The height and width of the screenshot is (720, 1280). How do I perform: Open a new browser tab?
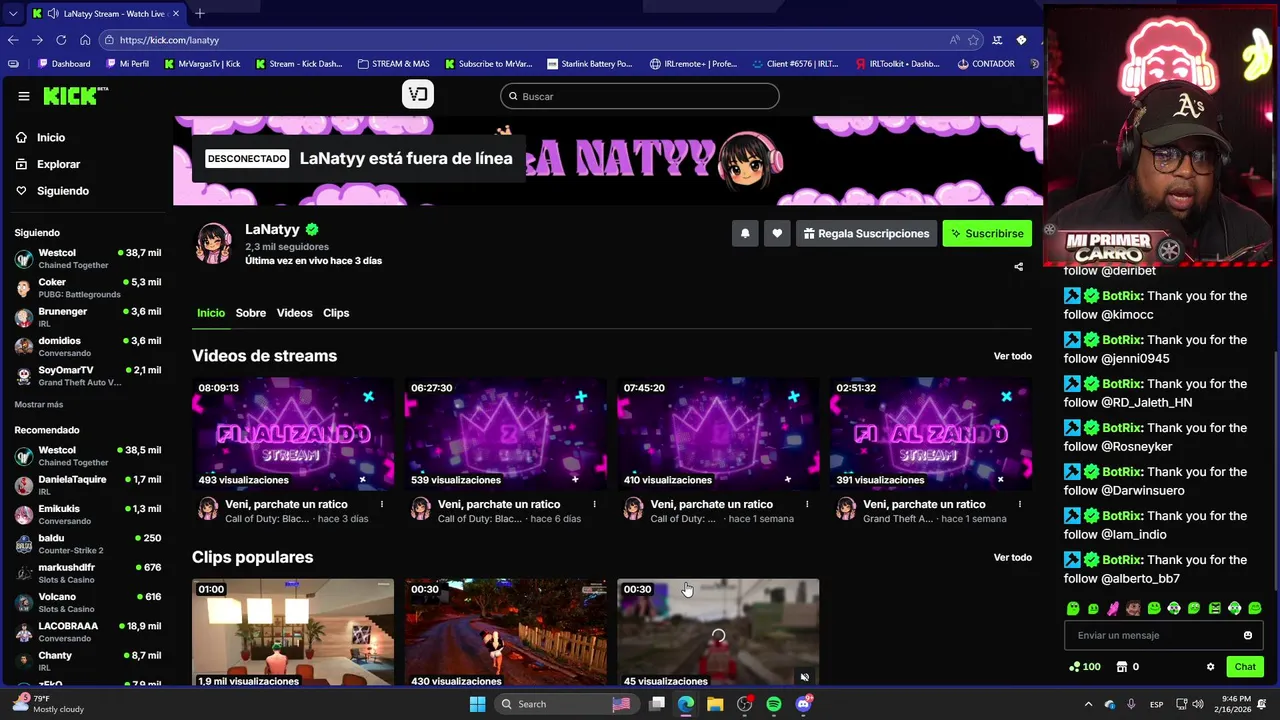click(x=200, y=13)
